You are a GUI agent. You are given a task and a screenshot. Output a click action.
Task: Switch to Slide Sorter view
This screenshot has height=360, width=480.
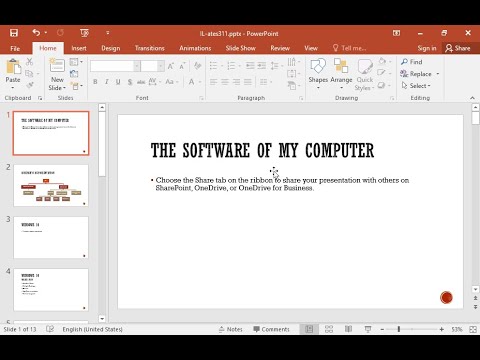tap(329, 329)
